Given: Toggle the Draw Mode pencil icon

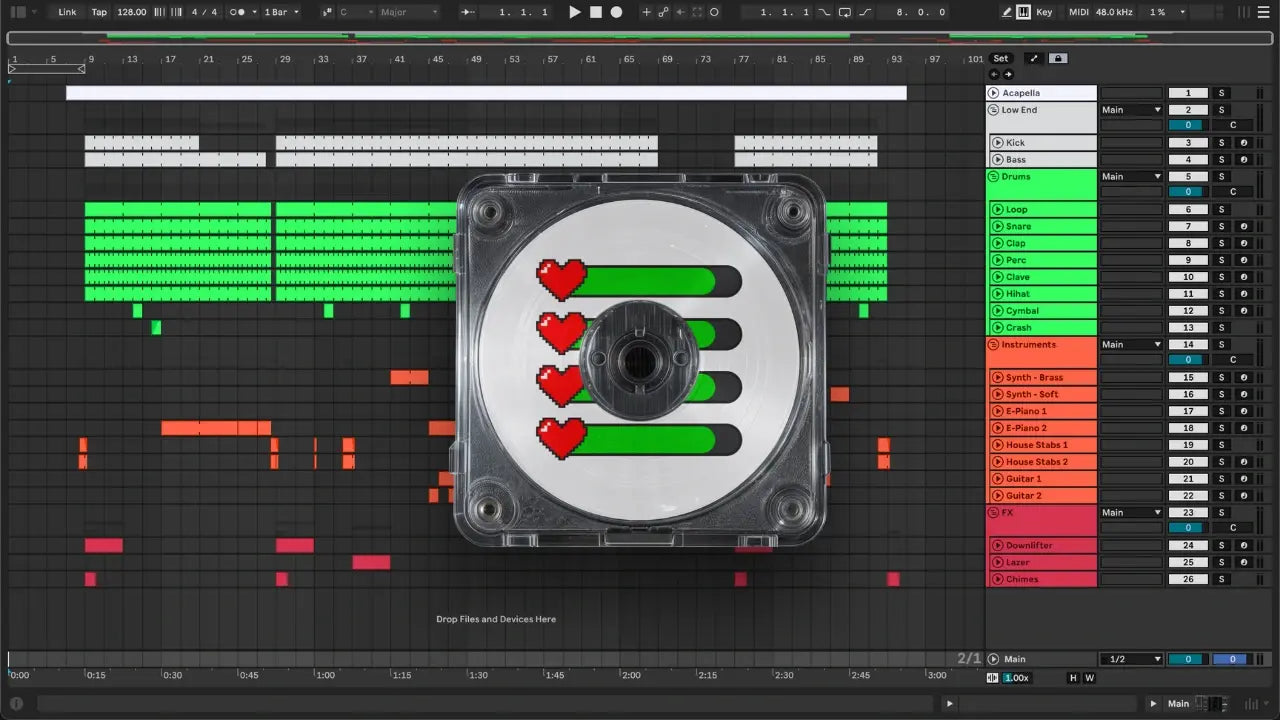Looking at the screenshot, I should 1007,12.
